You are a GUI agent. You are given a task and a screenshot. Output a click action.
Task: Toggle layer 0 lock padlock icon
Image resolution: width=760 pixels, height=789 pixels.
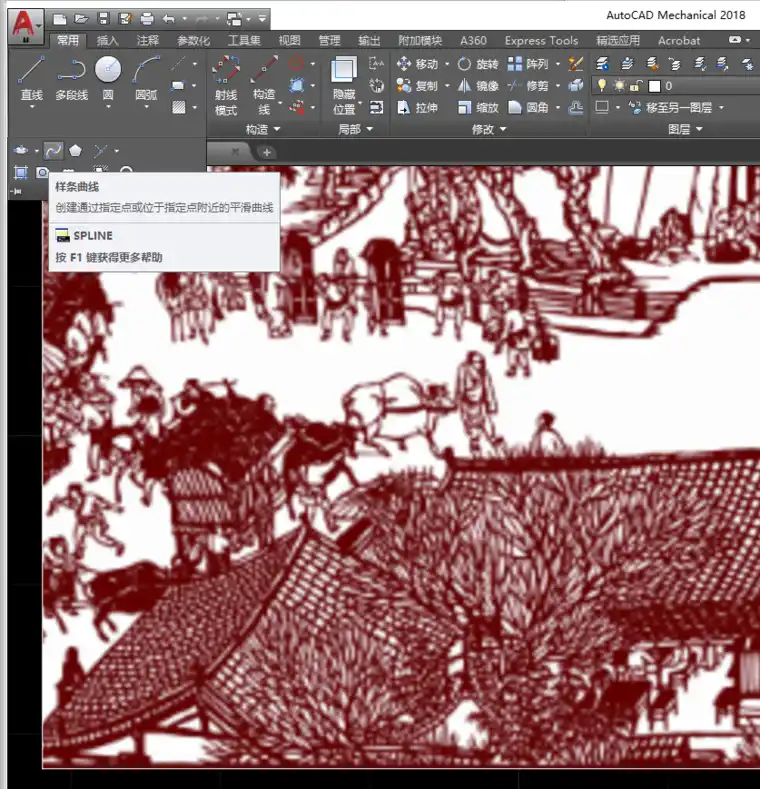636,86
